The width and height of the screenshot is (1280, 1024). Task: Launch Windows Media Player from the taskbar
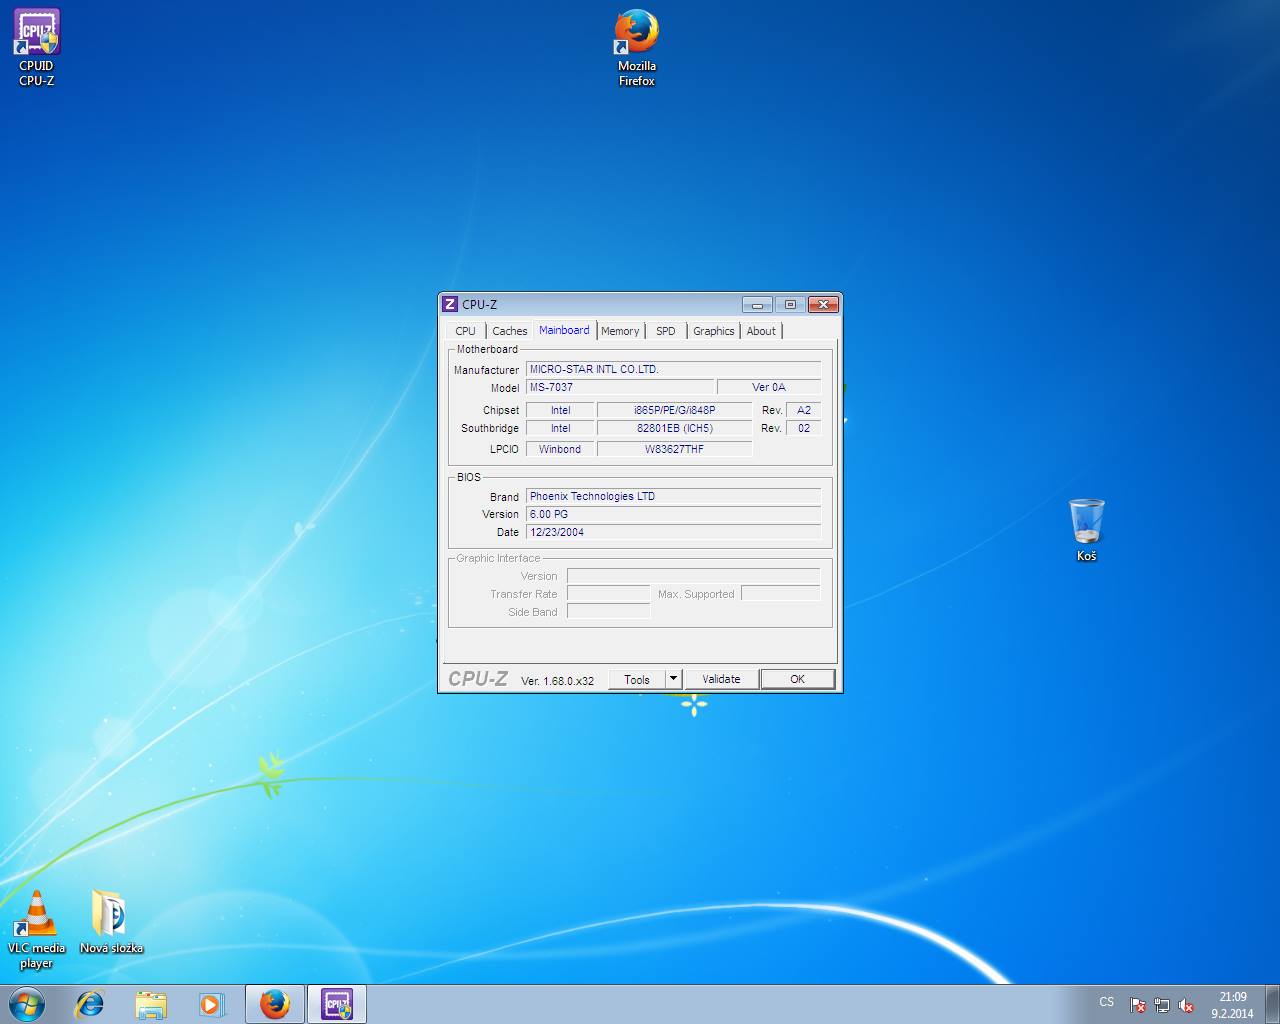211,1004
